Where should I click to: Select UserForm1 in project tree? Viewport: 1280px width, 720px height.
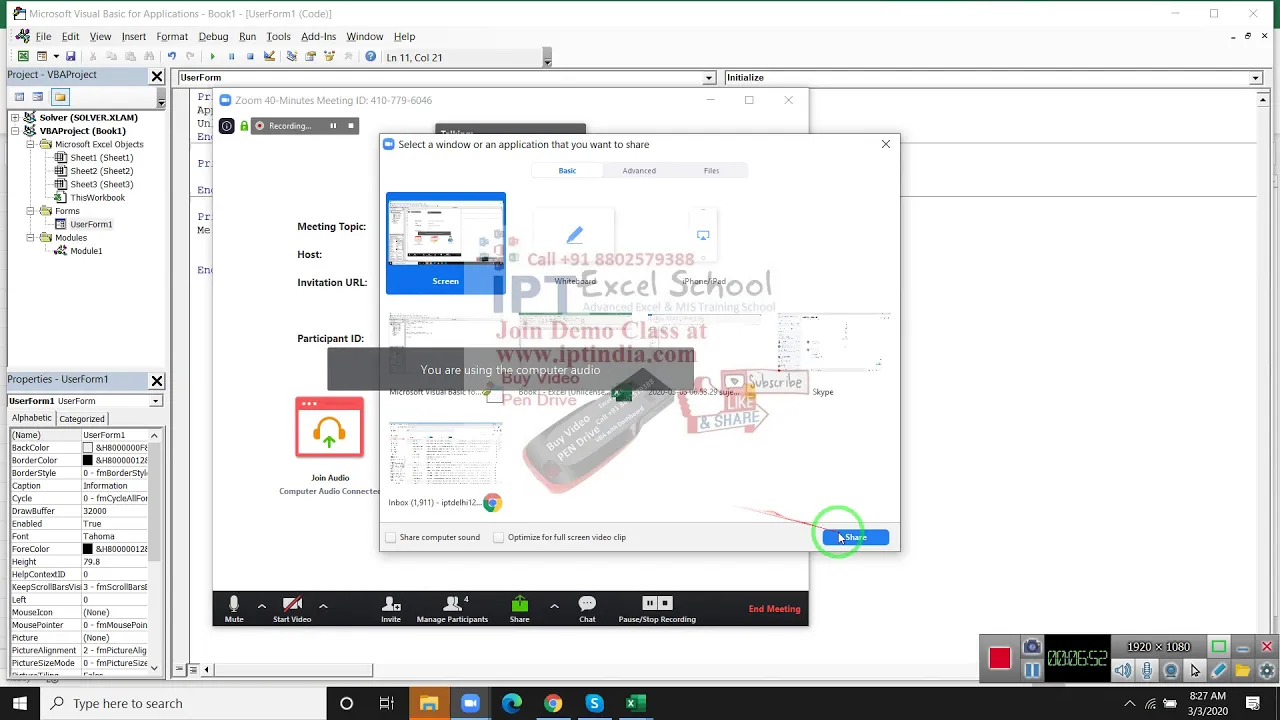pyautogui.click(x=90, y=225)
